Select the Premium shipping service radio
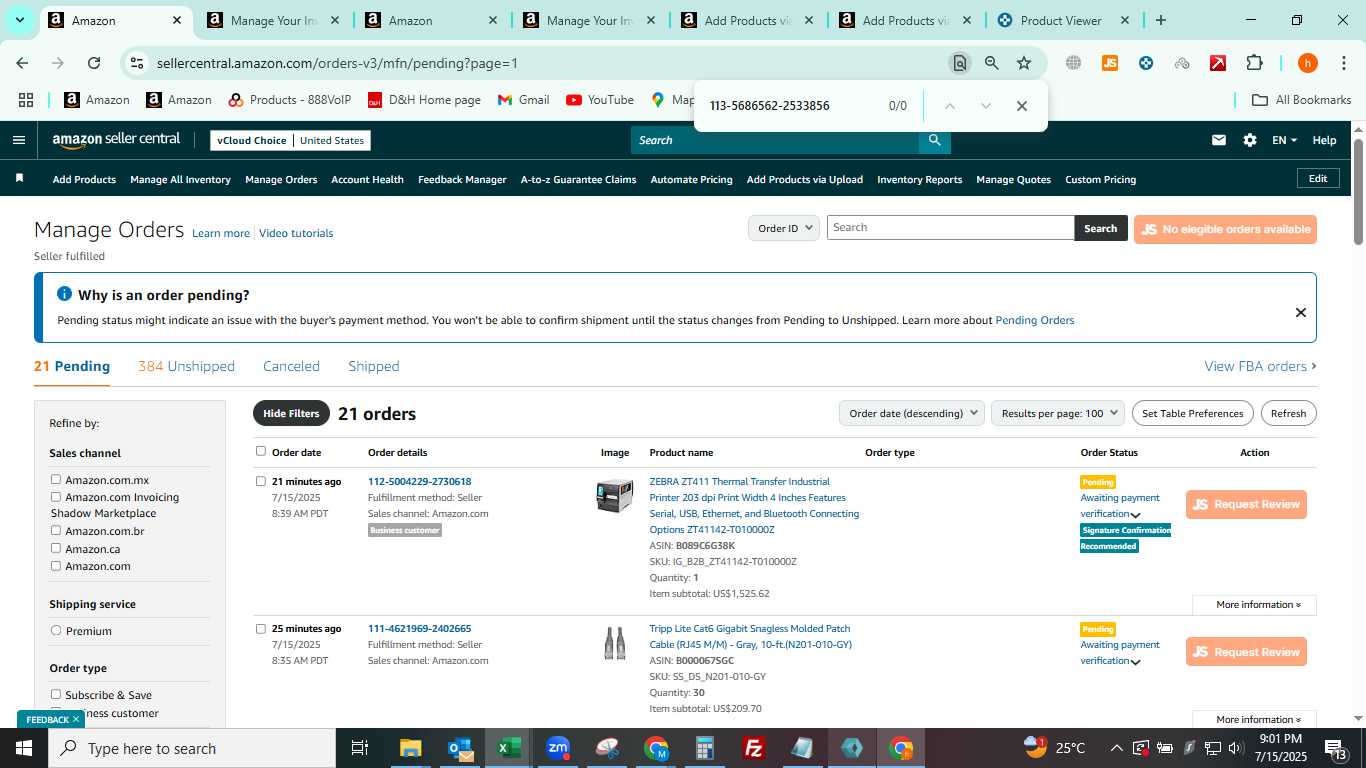 pyautogui.click(x=56, y=631)
